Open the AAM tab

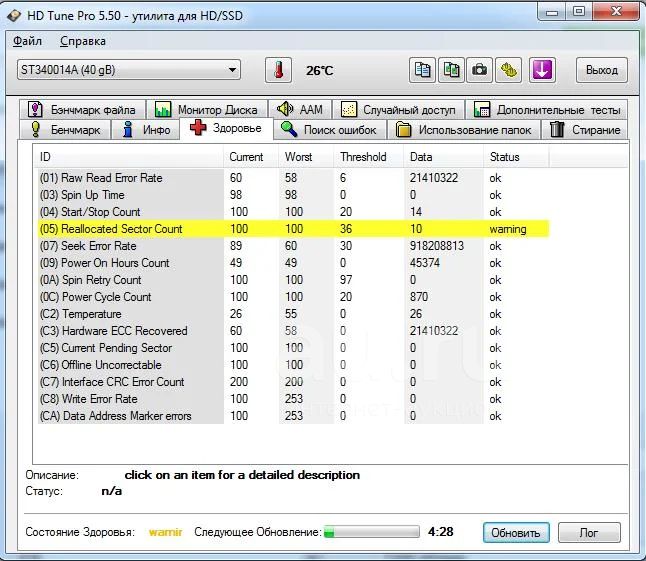coord(300,109)
